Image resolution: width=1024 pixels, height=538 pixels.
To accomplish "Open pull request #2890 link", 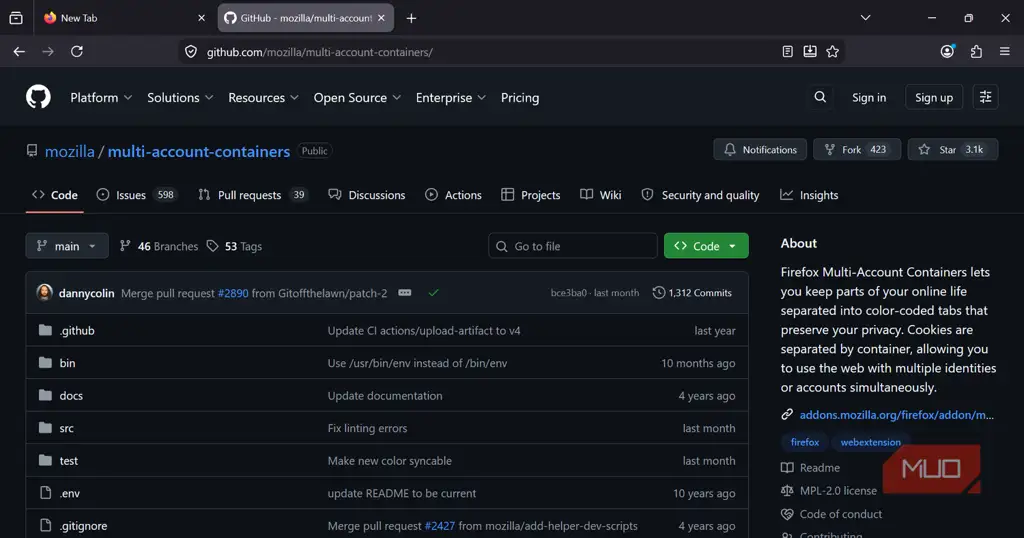I will pos(232,293).
